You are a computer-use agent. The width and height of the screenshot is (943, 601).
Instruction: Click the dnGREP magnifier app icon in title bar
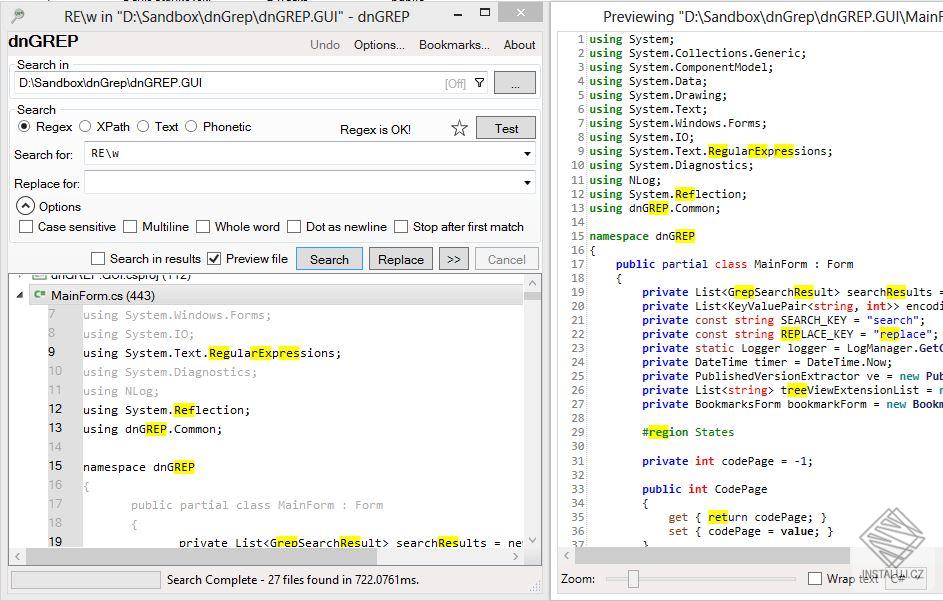[x=19, y=16]
